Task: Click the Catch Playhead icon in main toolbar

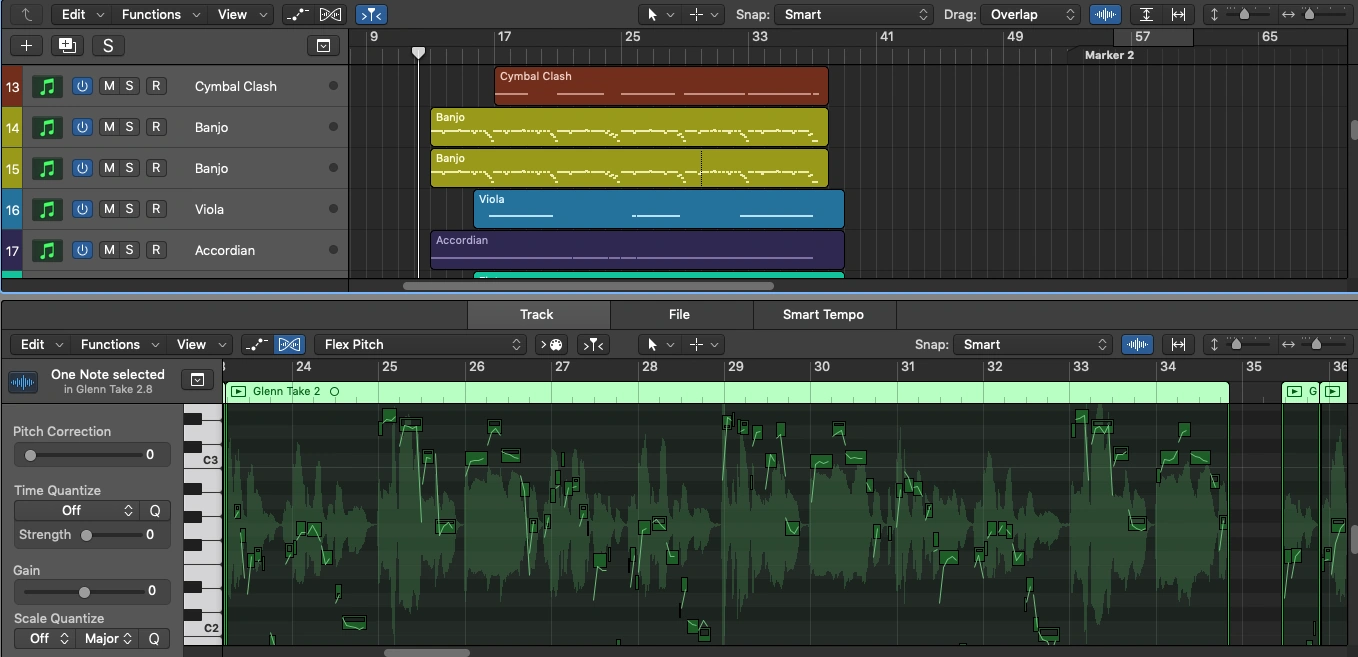Action: coord(371,14)
